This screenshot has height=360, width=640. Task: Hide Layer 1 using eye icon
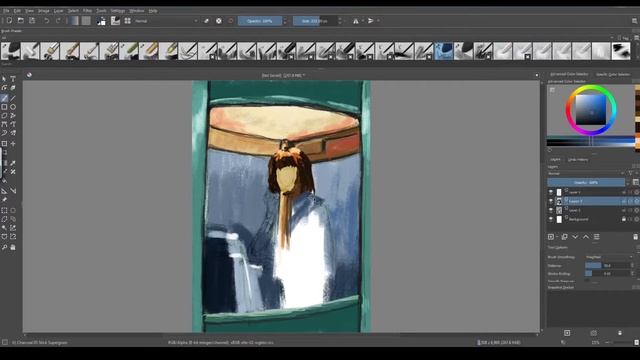[551, 192]
